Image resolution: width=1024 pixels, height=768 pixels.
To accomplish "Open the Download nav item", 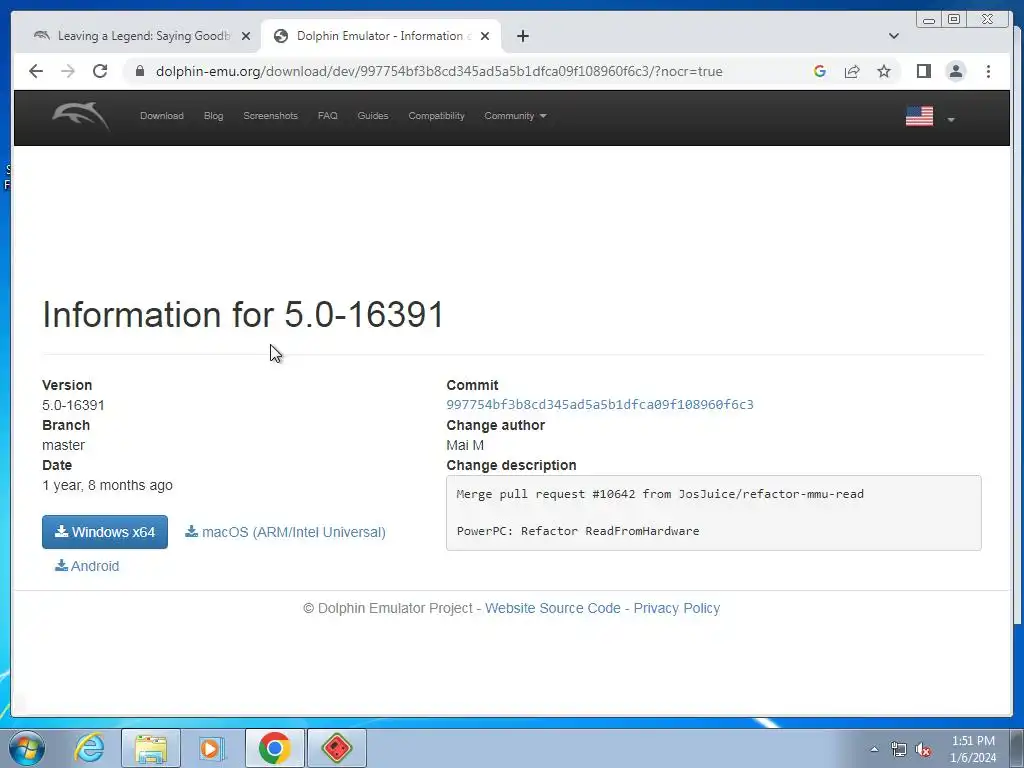I will 161,116.
